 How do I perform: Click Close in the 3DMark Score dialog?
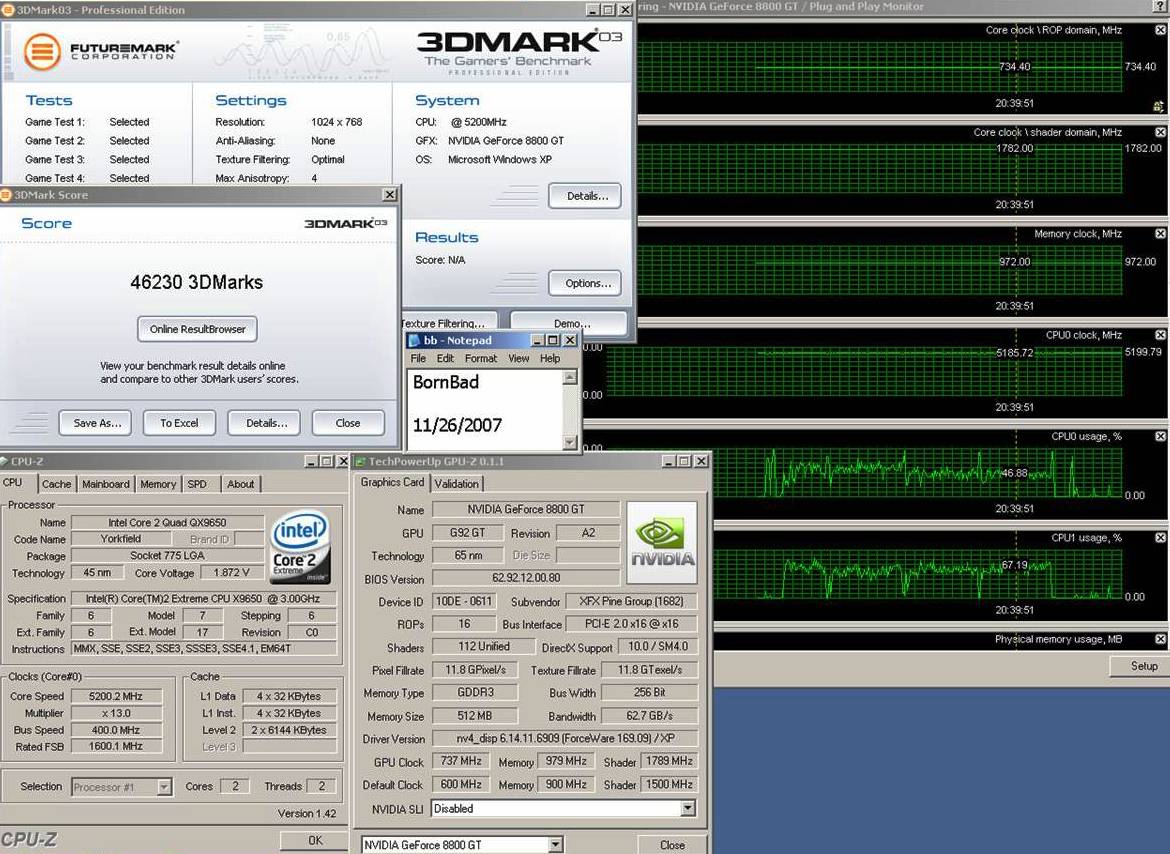tap(348, 423)
